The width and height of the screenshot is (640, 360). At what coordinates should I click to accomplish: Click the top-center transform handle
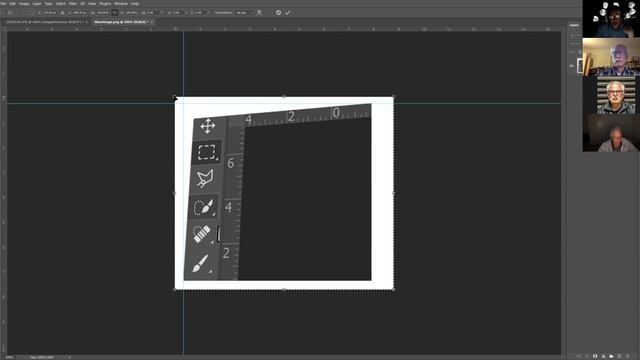[284, 97]
